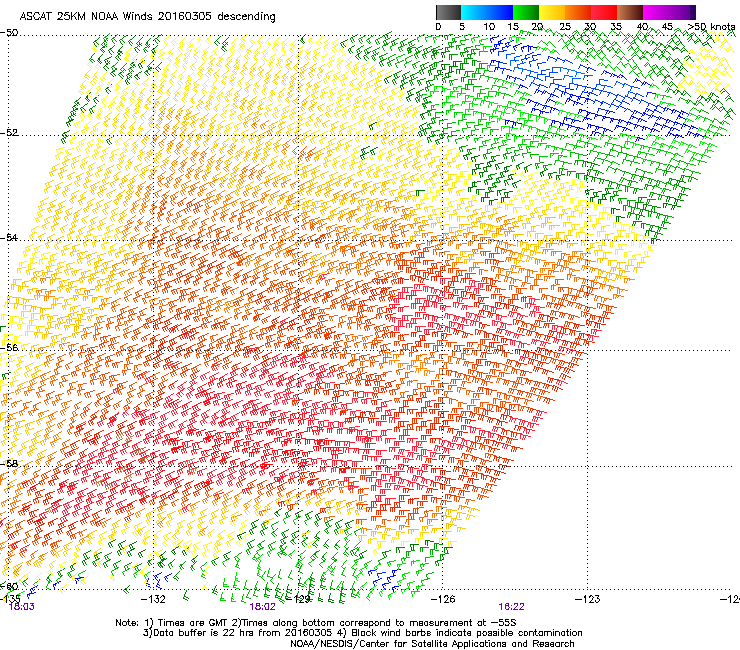Click the orange 25–30 knots legend segment

[578, 12]
